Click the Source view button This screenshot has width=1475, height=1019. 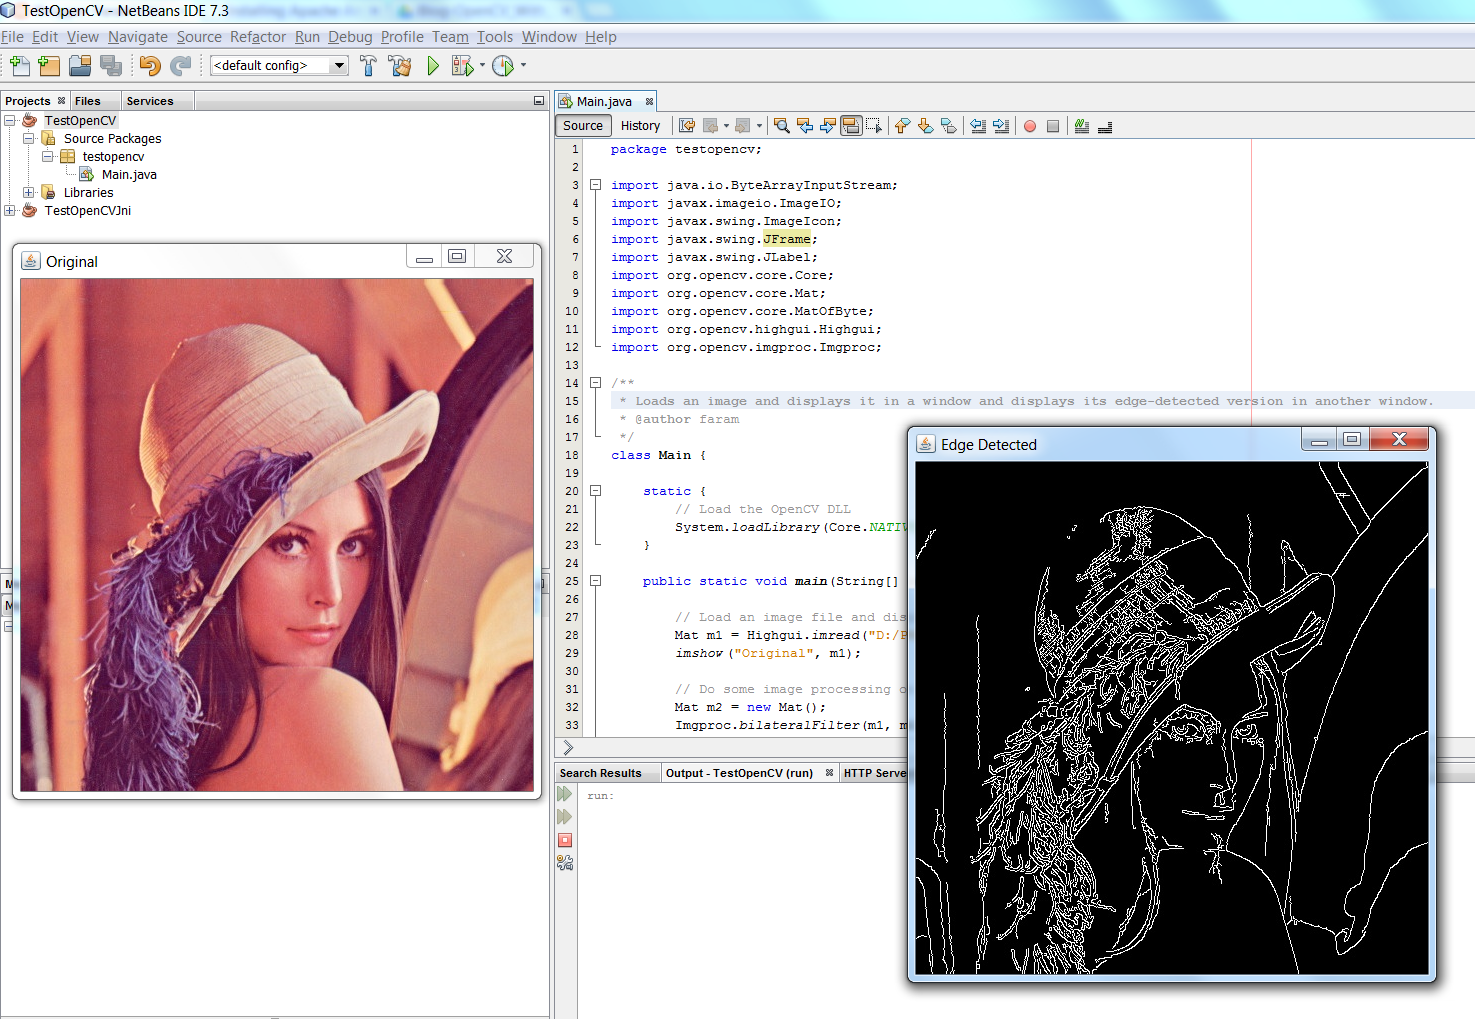[x=582, y=125]
